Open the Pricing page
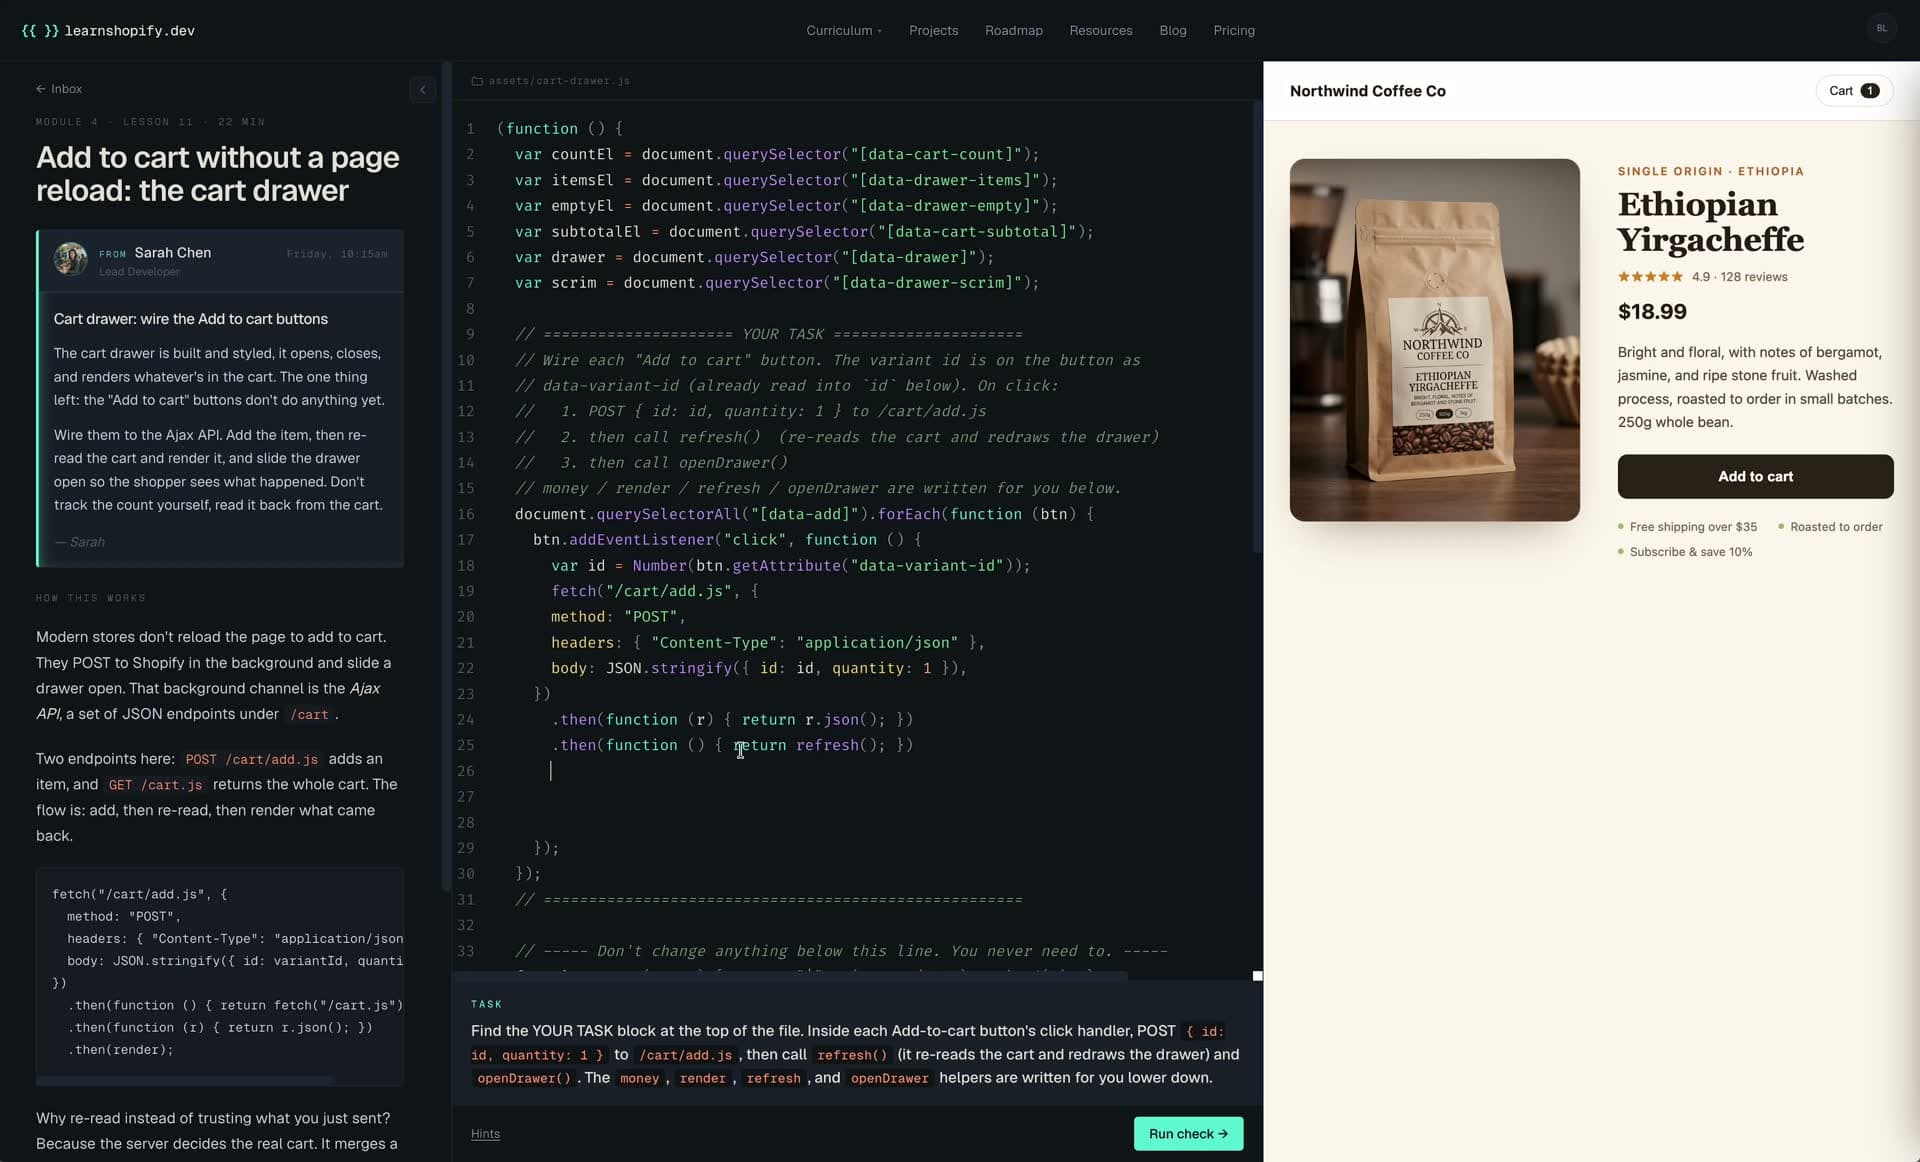Viewport: 1920px width, 1162px height. pyautogui.click(x=1233, y=30)
